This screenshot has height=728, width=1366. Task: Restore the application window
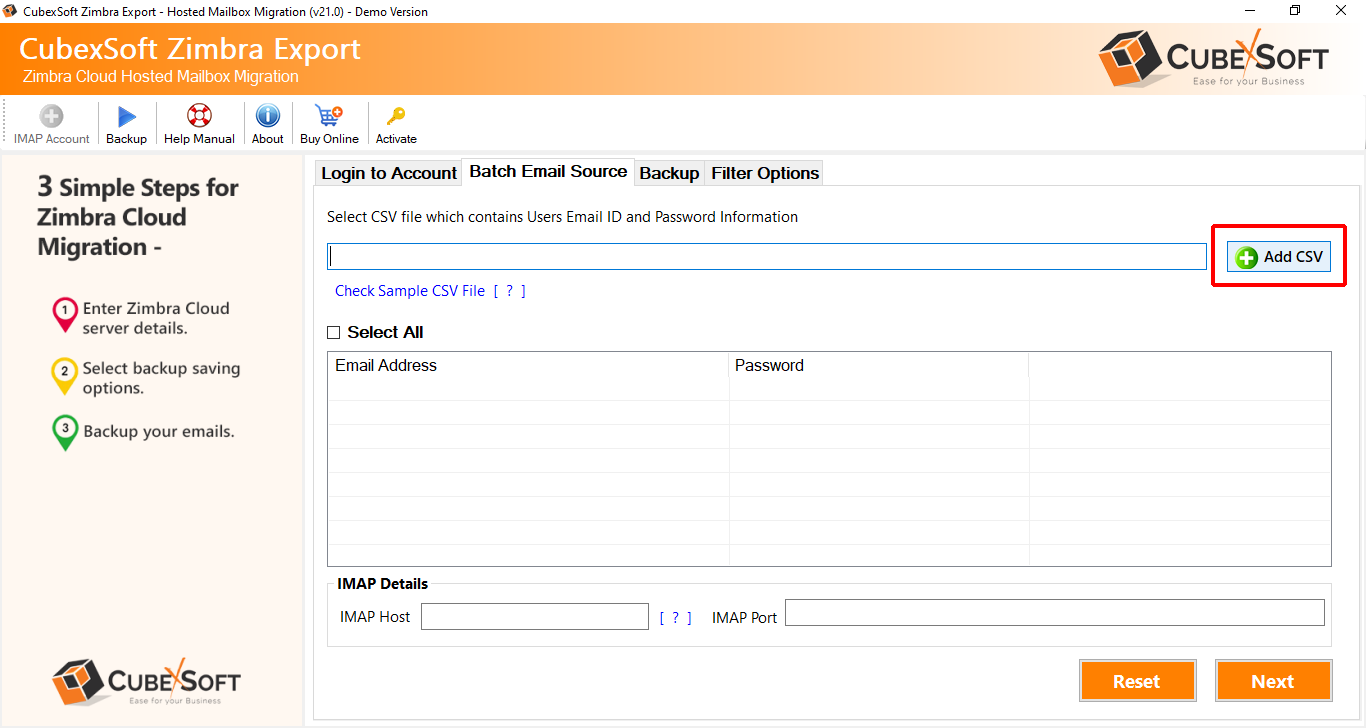click(1295, 11)
